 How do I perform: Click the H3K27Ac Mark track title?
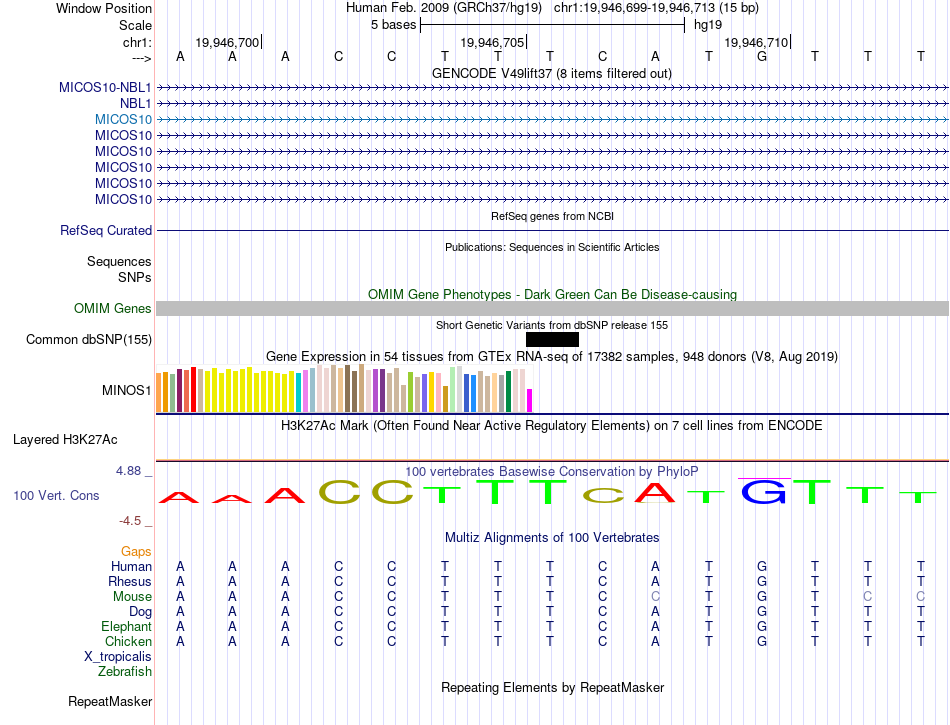tap(551, 425)
